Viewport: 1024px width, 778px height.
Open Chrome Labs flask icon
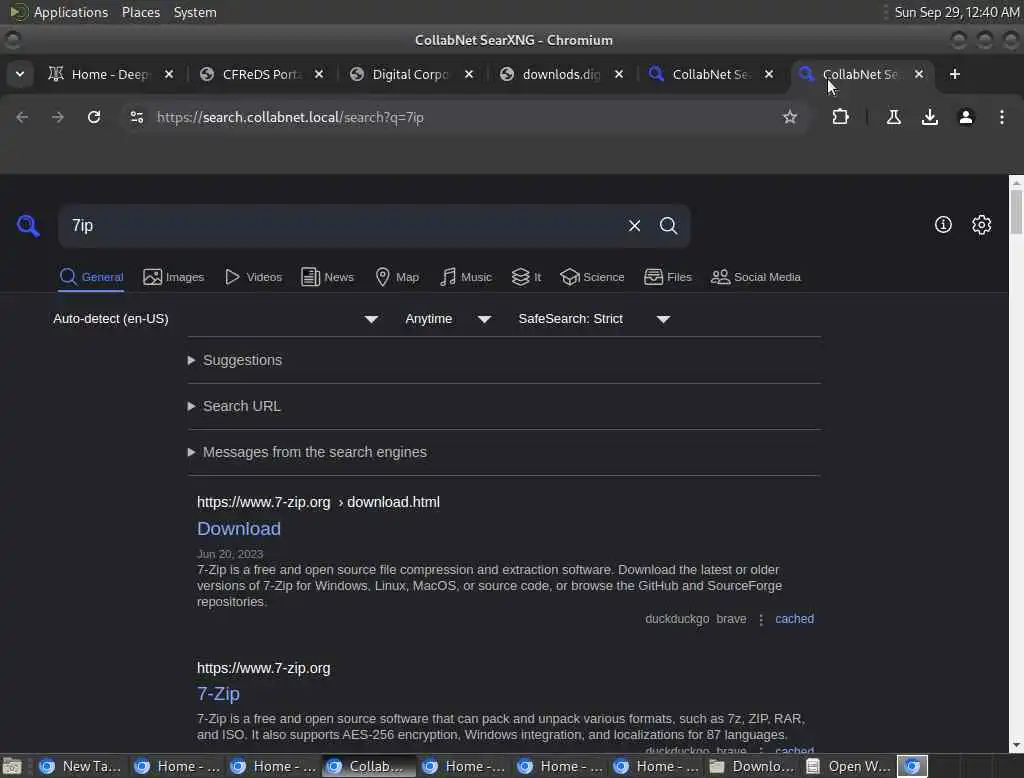click(894, 117)
